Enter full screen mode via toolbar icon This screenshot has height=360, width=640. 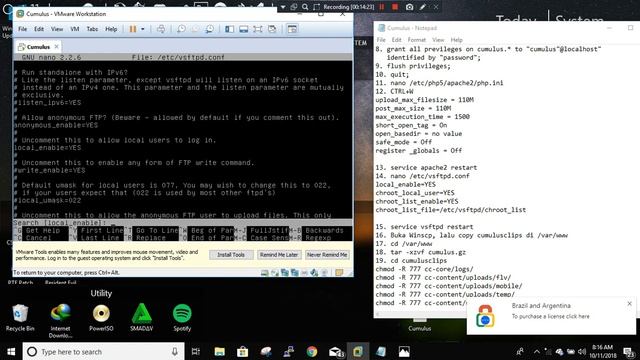click(x=258, y=29)
